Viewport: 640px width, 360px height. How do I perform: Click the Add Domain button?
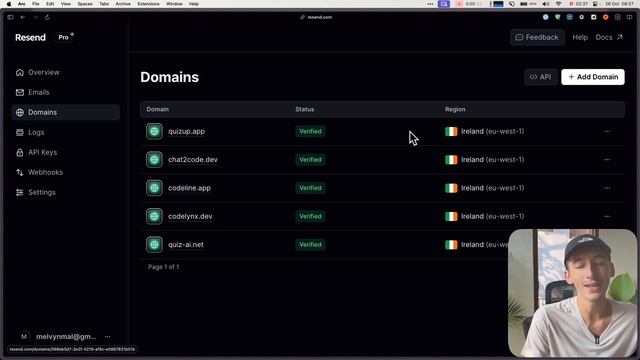click(x=593, y=77)
